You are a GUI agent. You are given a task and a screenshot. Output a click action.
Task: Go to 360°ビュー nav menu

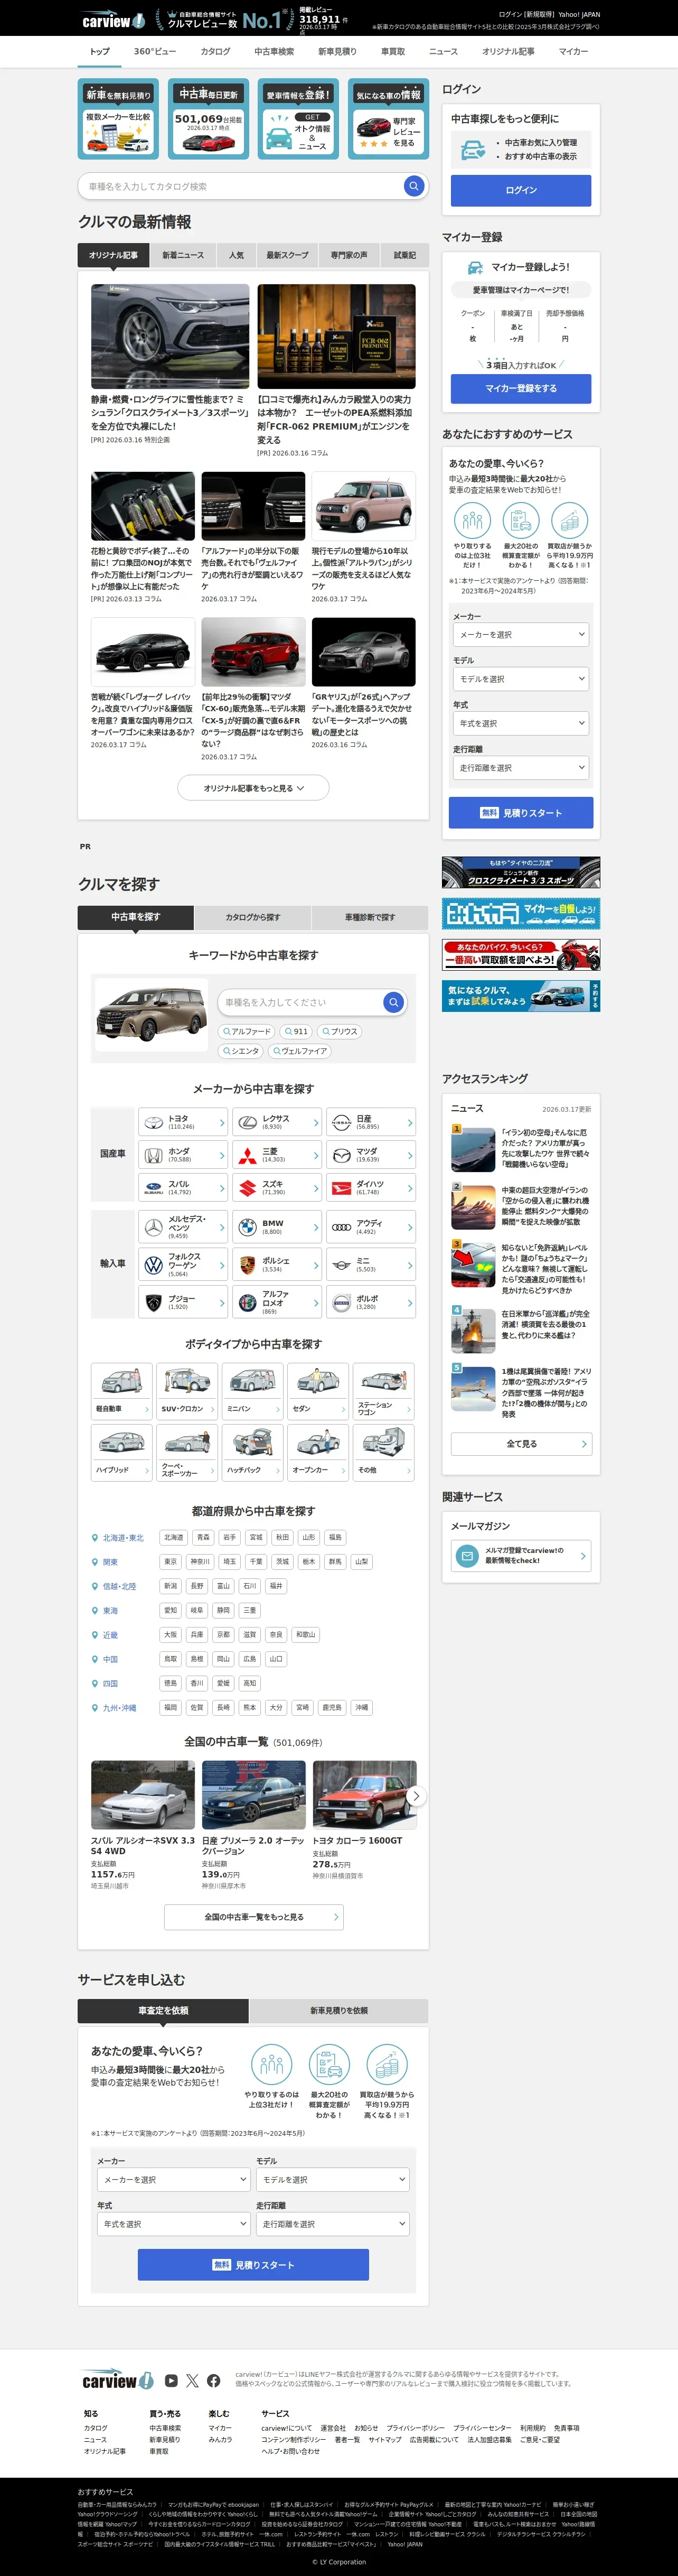point(155,52)
